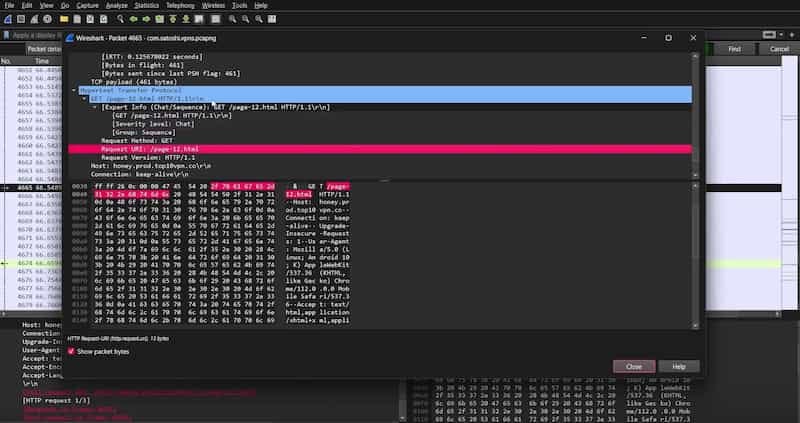The width and height of the screenshot is (800, 423).
Task: Reload the capture file from the toolbar
Action: pyautogui.click(x=104, y=19)
